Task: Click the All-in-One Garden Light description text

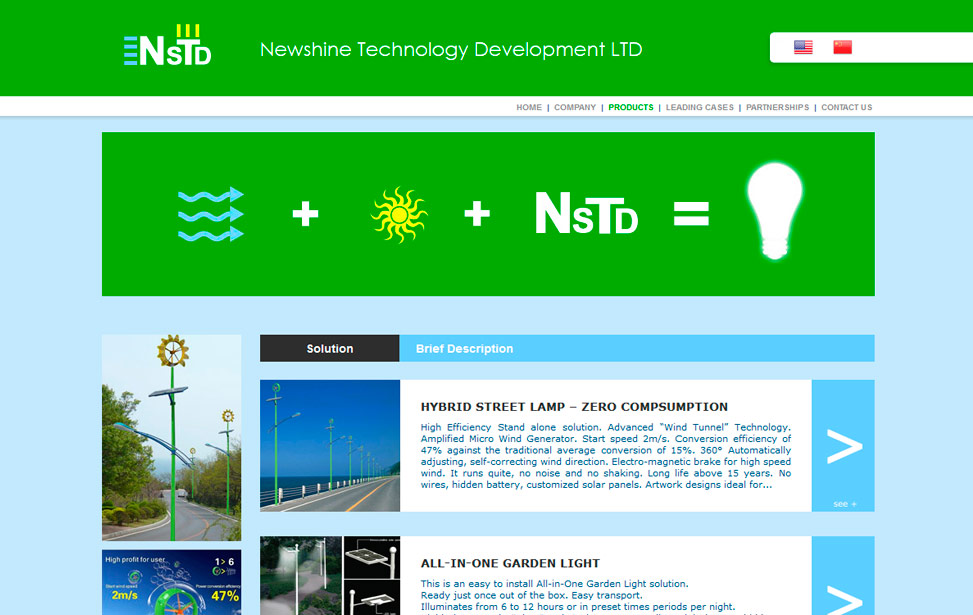Action: coord(593,596)
